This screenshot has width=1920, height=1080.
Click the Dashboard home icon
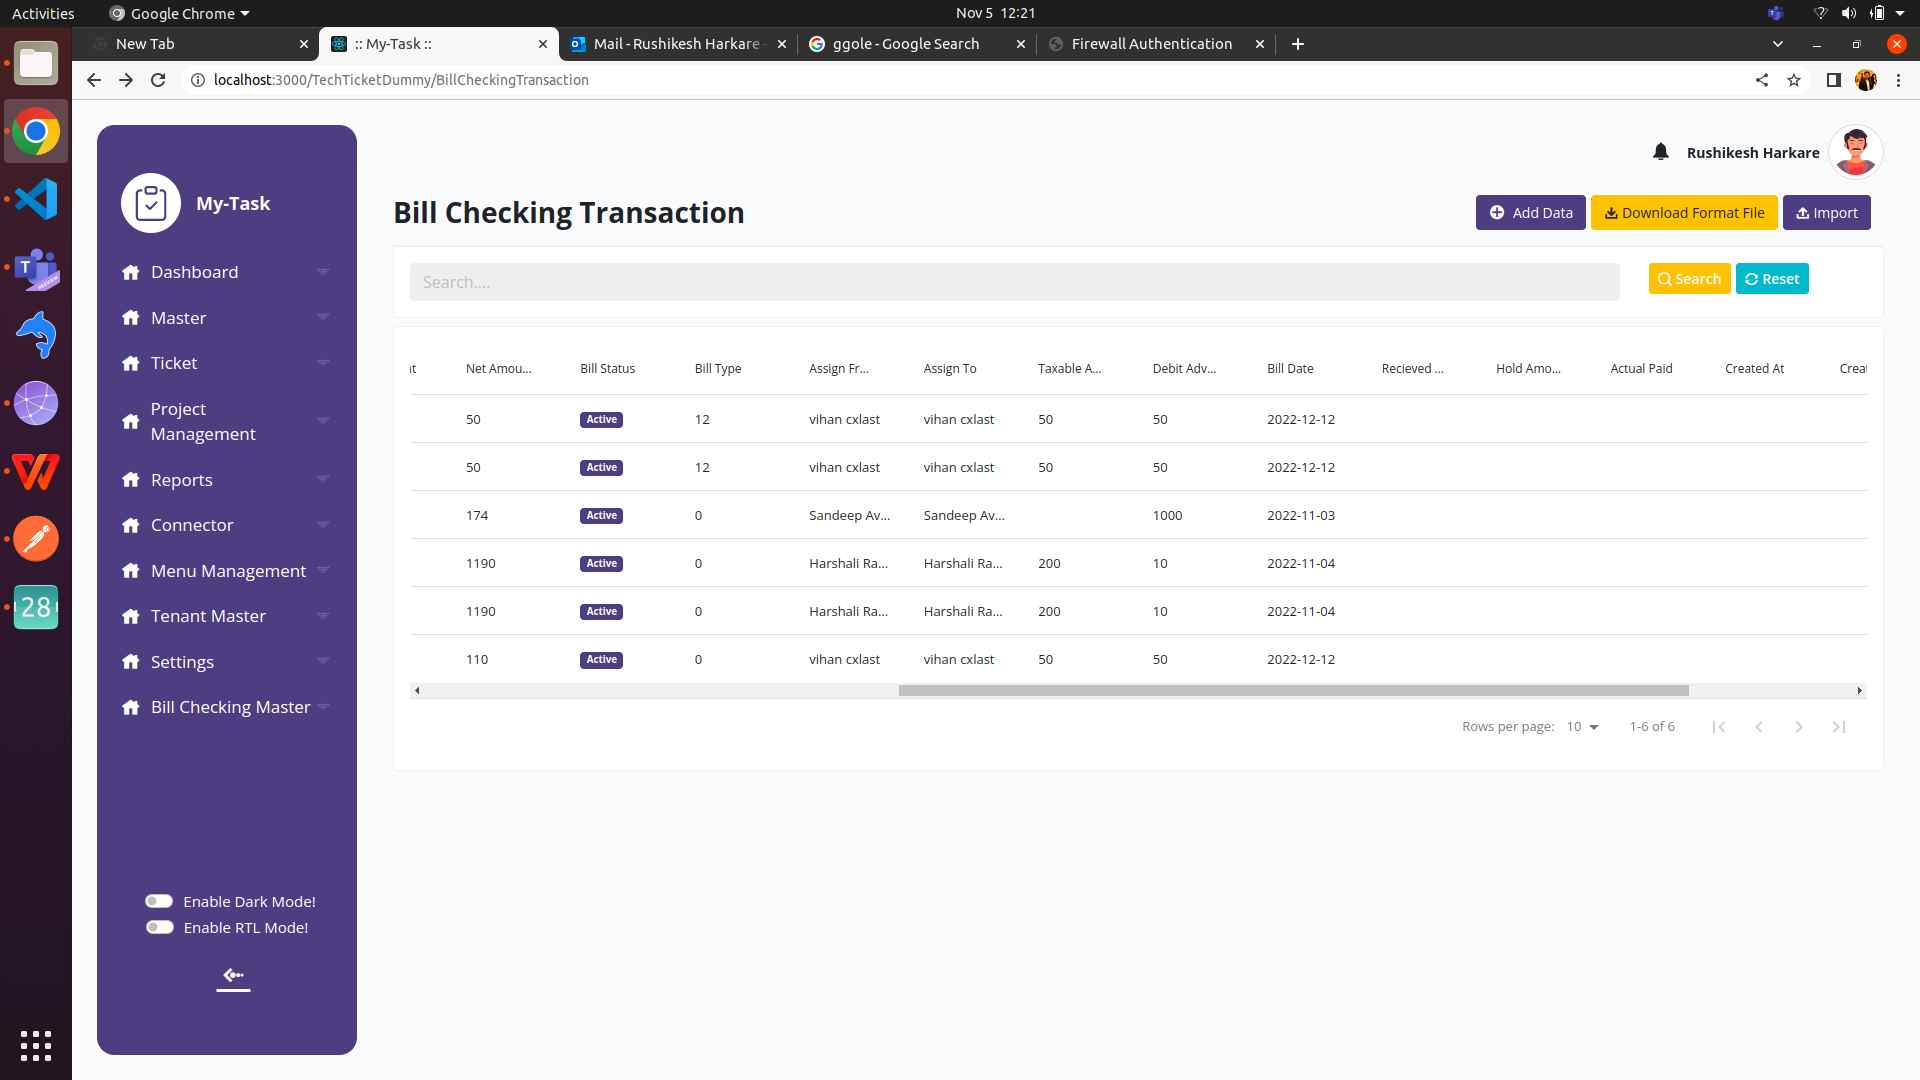130,272
